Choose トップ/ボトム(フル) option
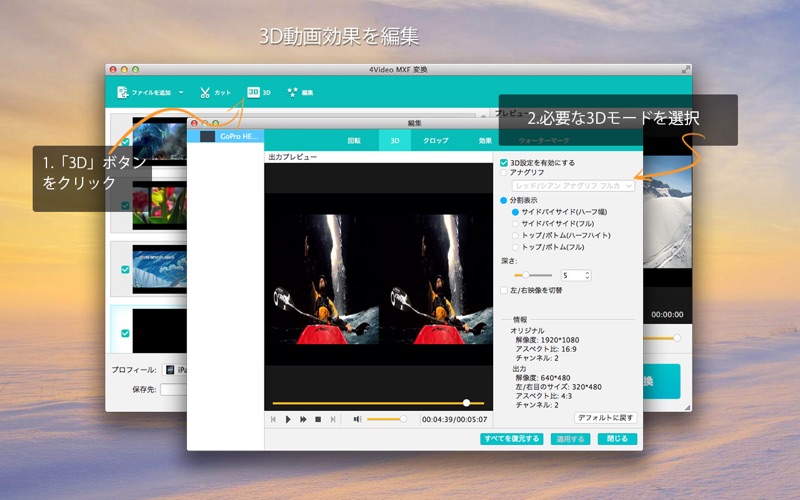The height and width of the screenshot is (500, 800). [515, 247]
